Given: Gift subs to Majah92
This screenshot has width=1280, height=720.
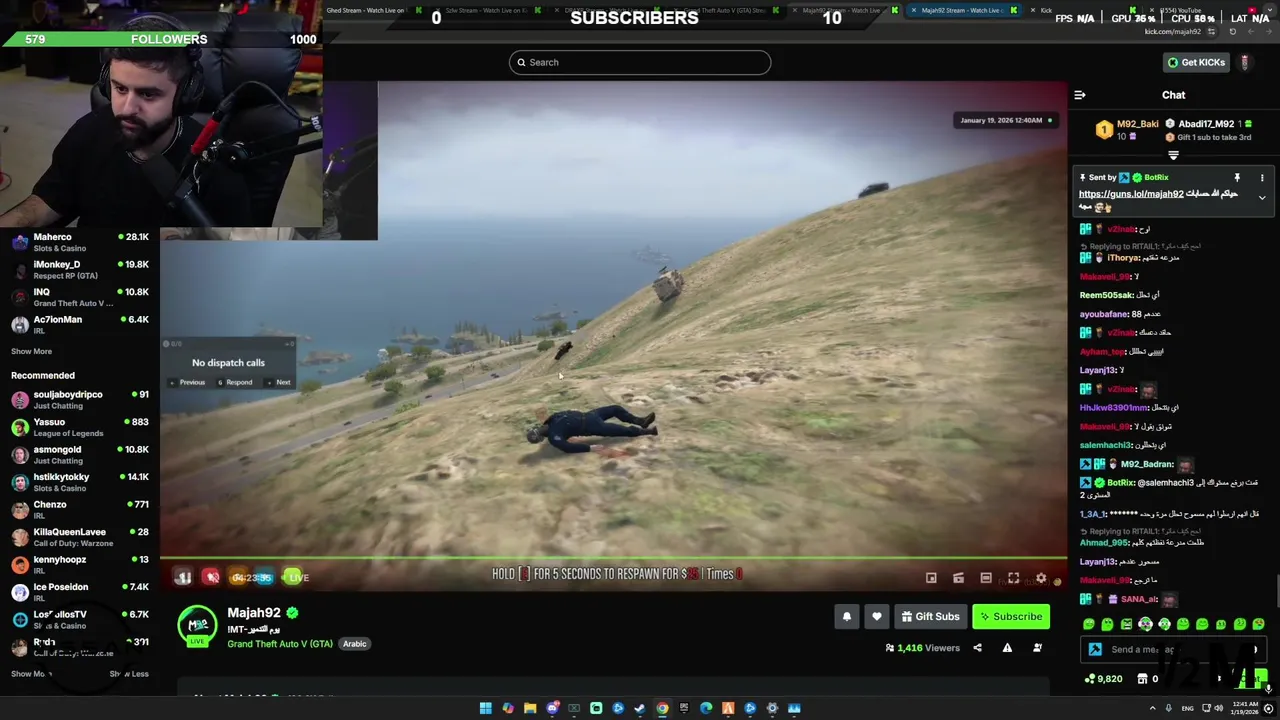Looking at the screenshot, I should [930, 617].
